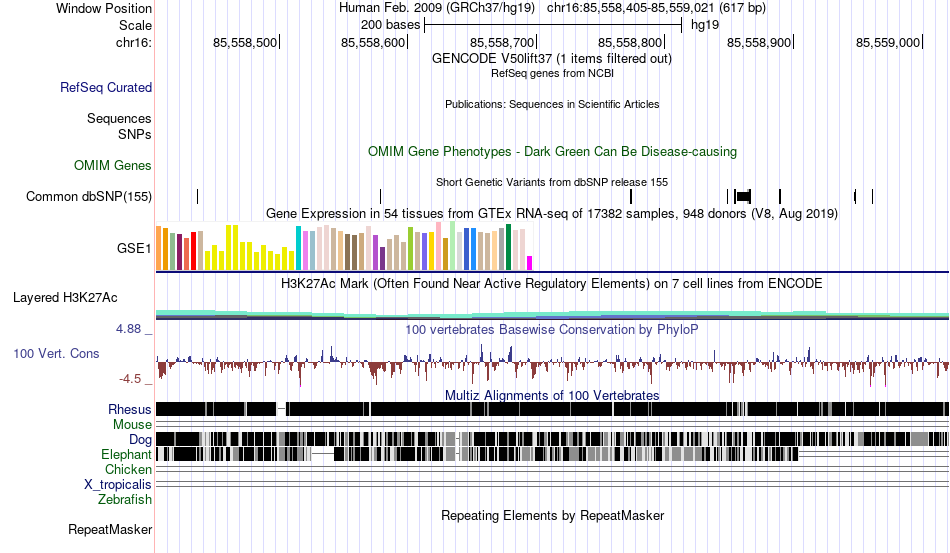
Task: Select the Rhesus alignment label
Action: pos(130,409)
